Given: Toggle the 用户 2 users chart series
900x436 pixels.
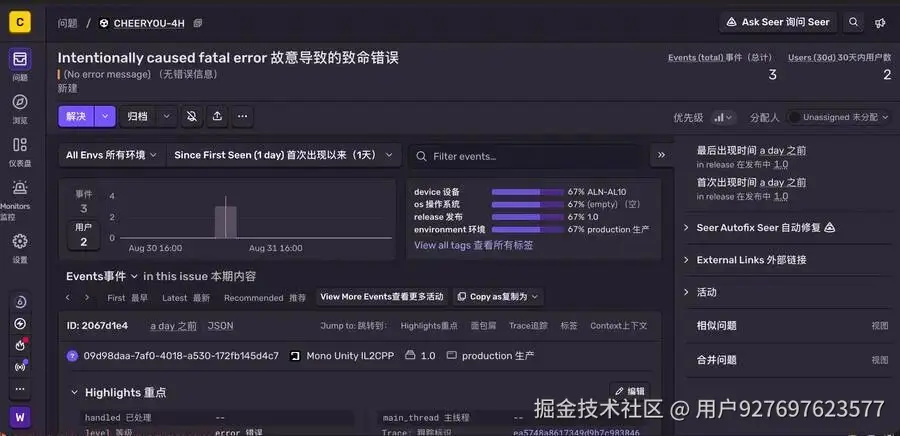Looking at the screenshot, I should coord(84,235).
